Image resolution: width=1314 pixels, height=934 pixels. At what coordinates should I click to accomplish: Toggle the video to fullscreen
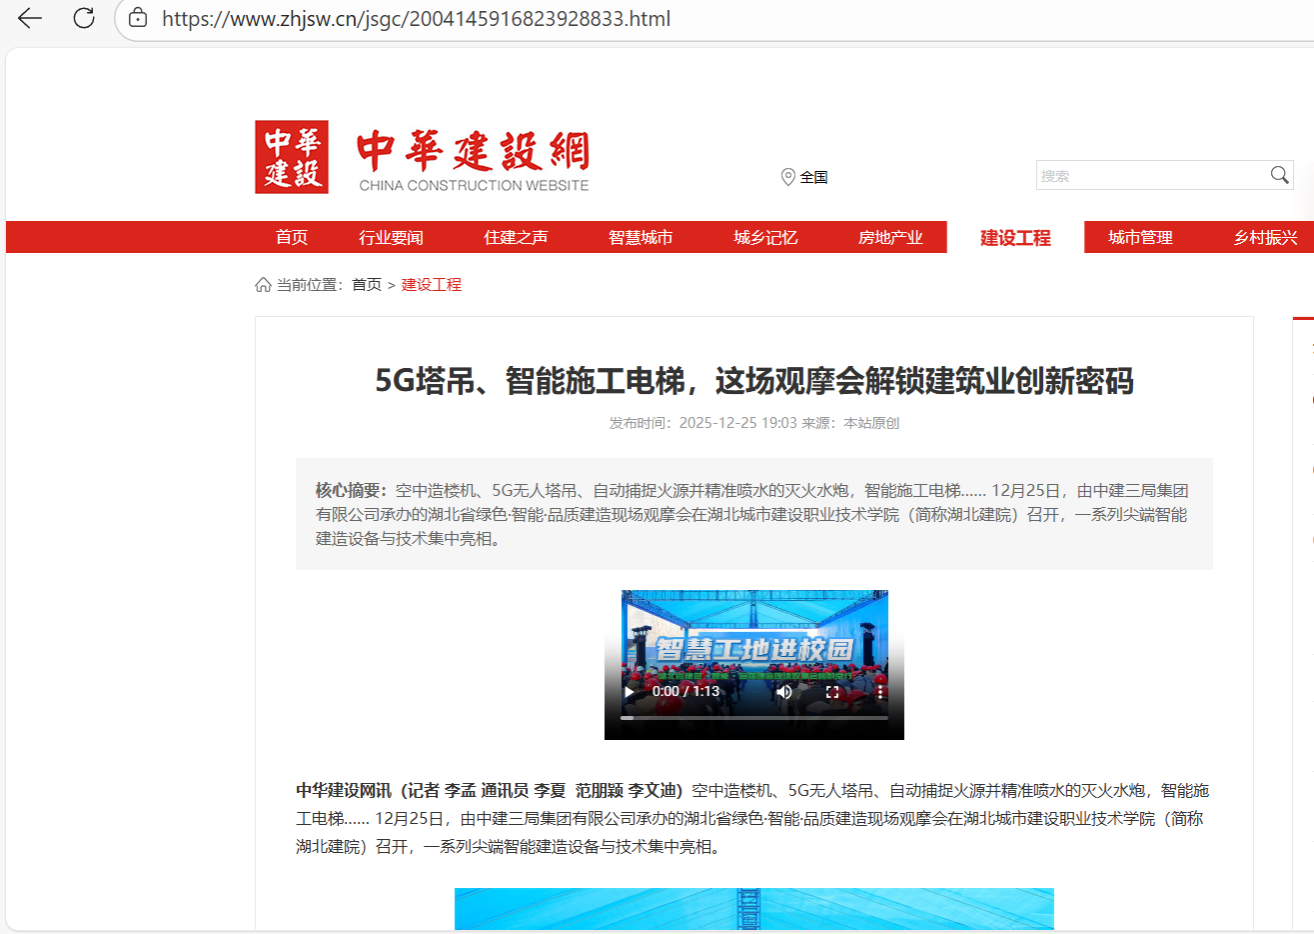[x=832, y=691]
